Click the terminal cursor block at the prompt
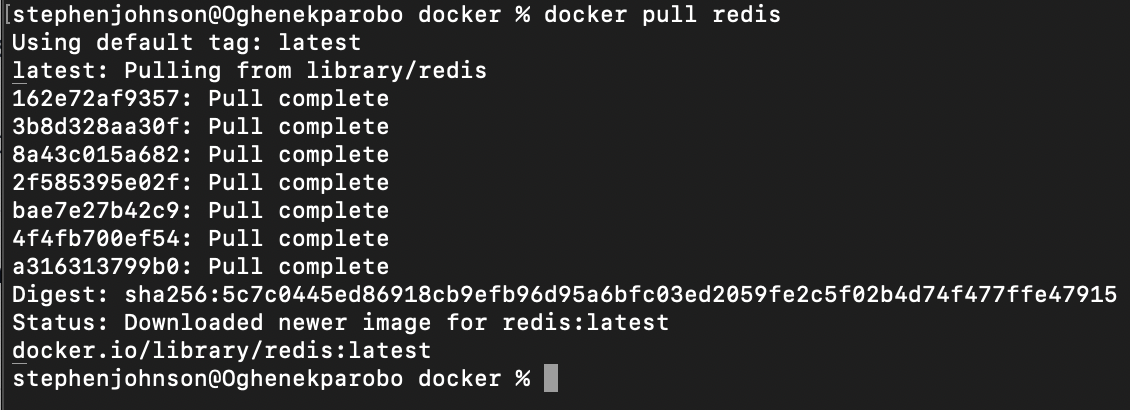 [550, 379]
